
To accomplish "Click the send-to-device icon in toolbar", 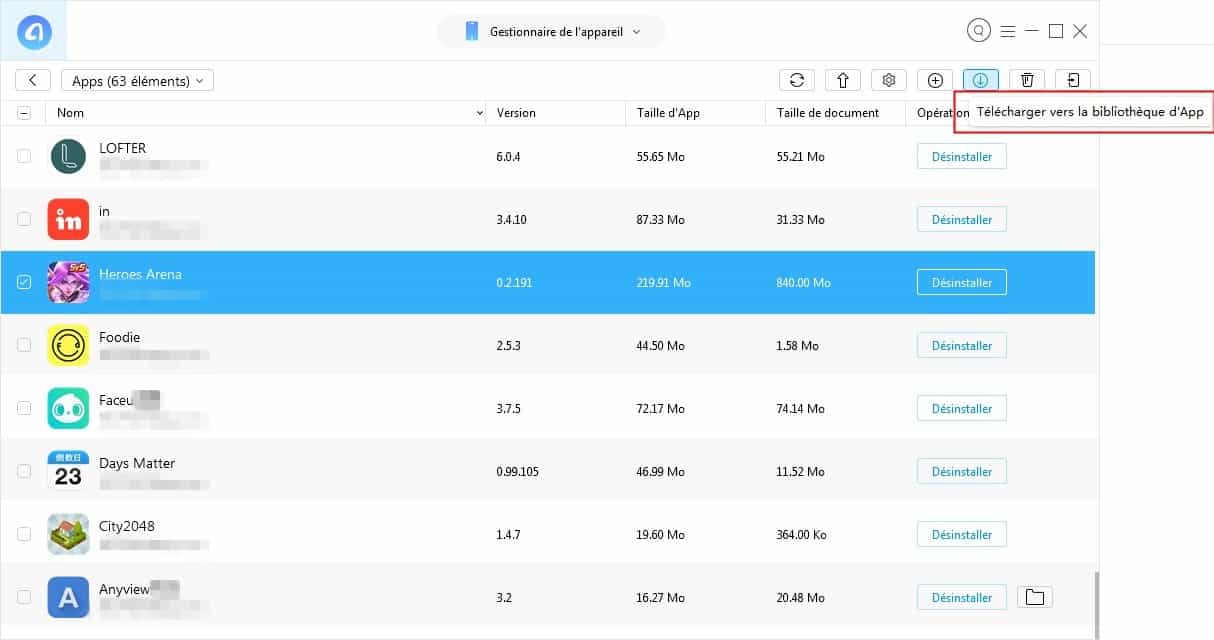I will [1073, 81].
